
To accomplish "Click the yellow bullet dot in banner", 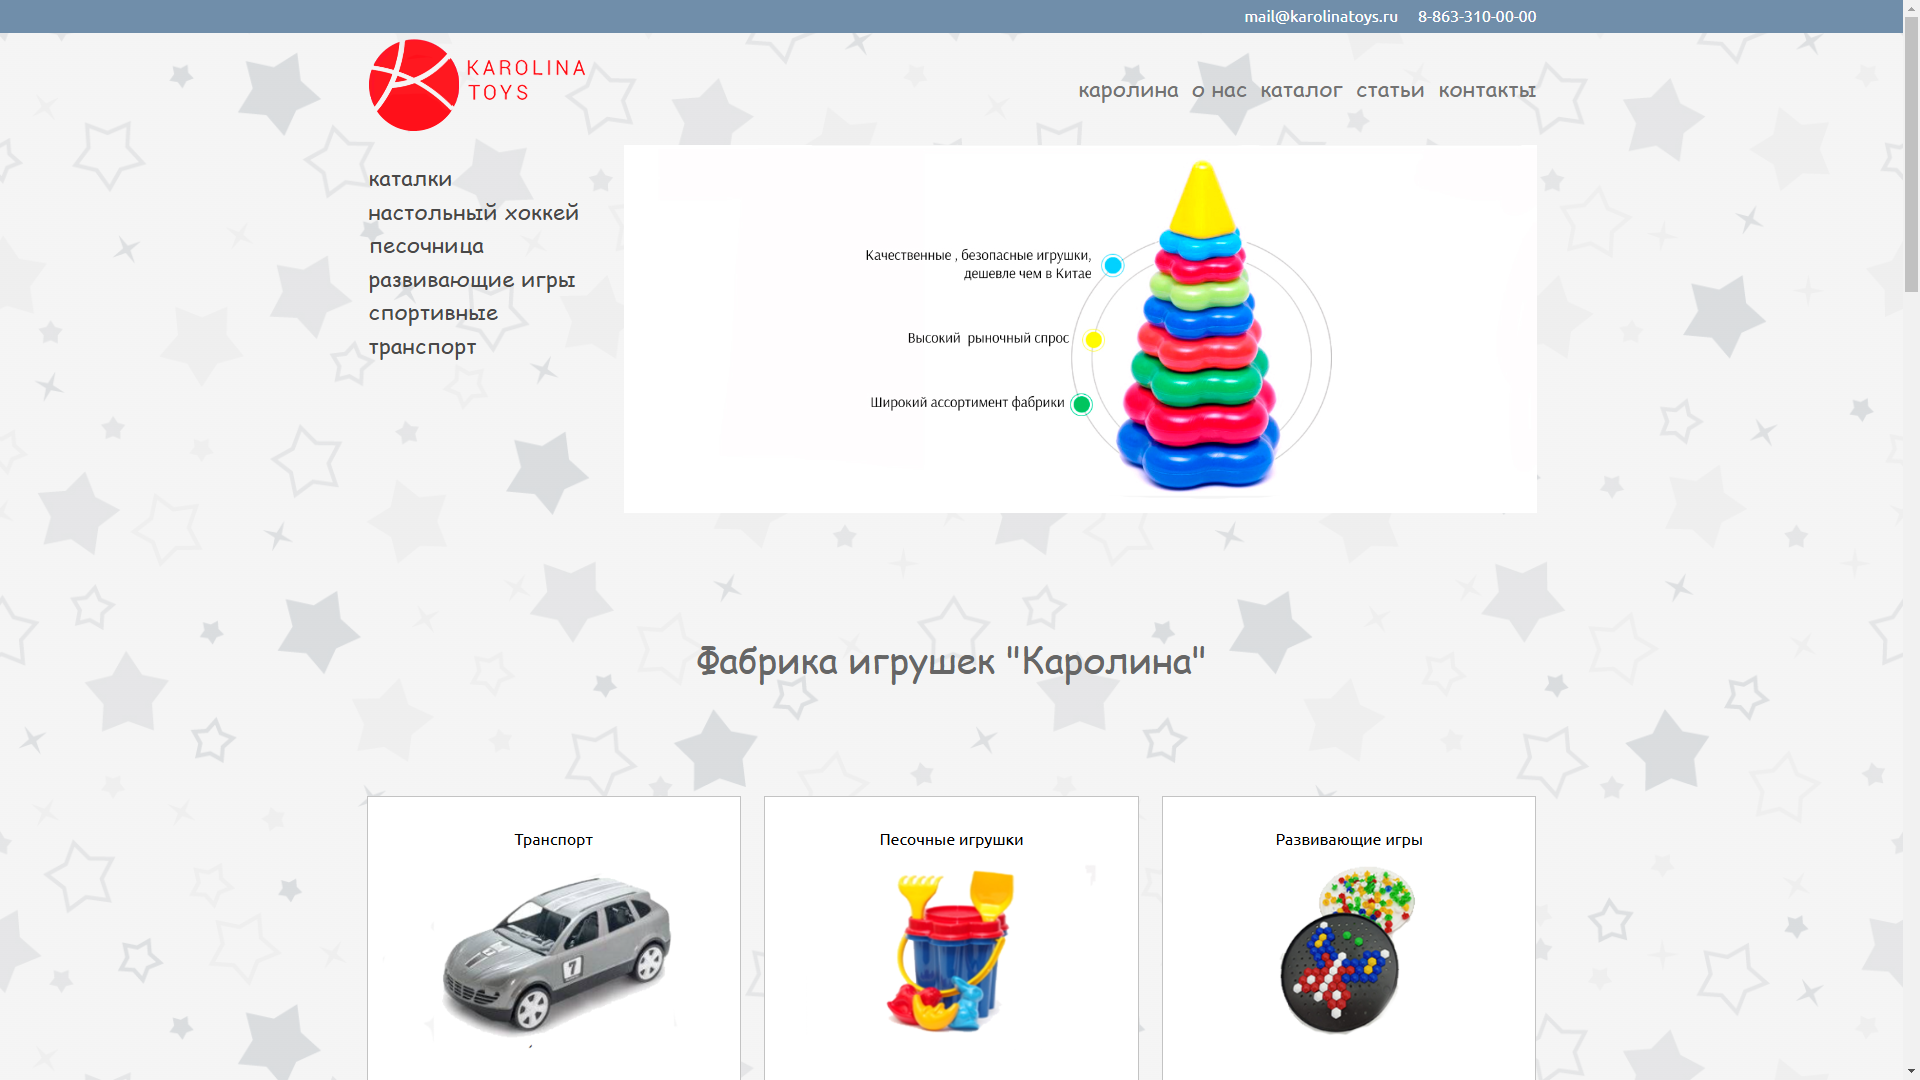I will (x=1093, y=340).
